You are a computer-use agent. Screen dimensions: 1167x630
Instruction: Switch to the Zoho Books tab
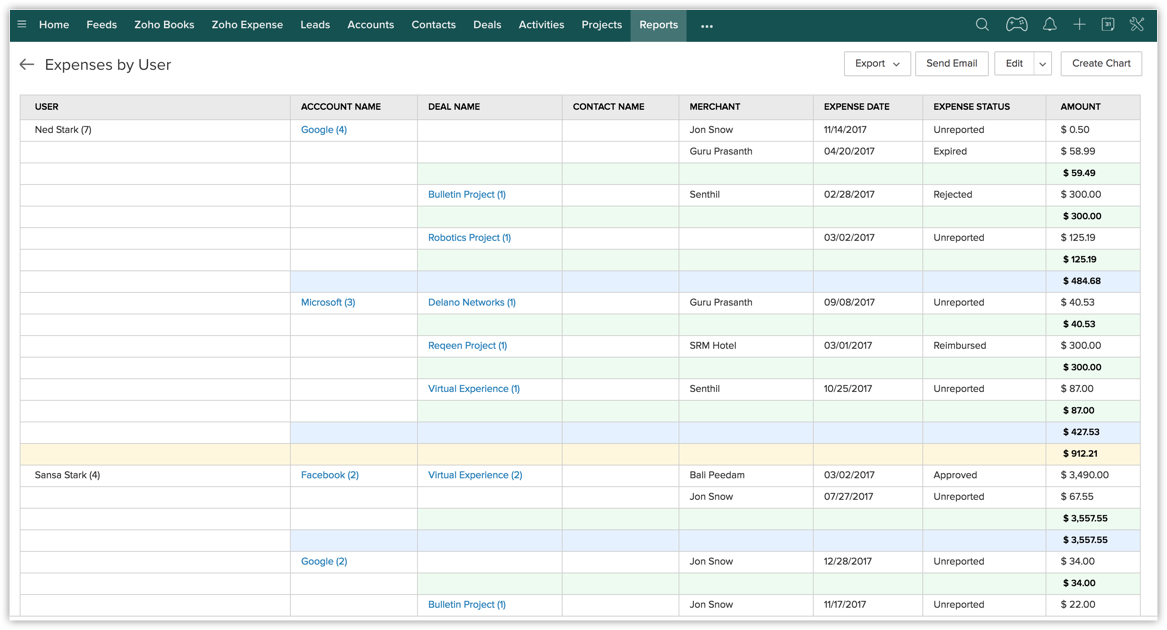point(164,25)
